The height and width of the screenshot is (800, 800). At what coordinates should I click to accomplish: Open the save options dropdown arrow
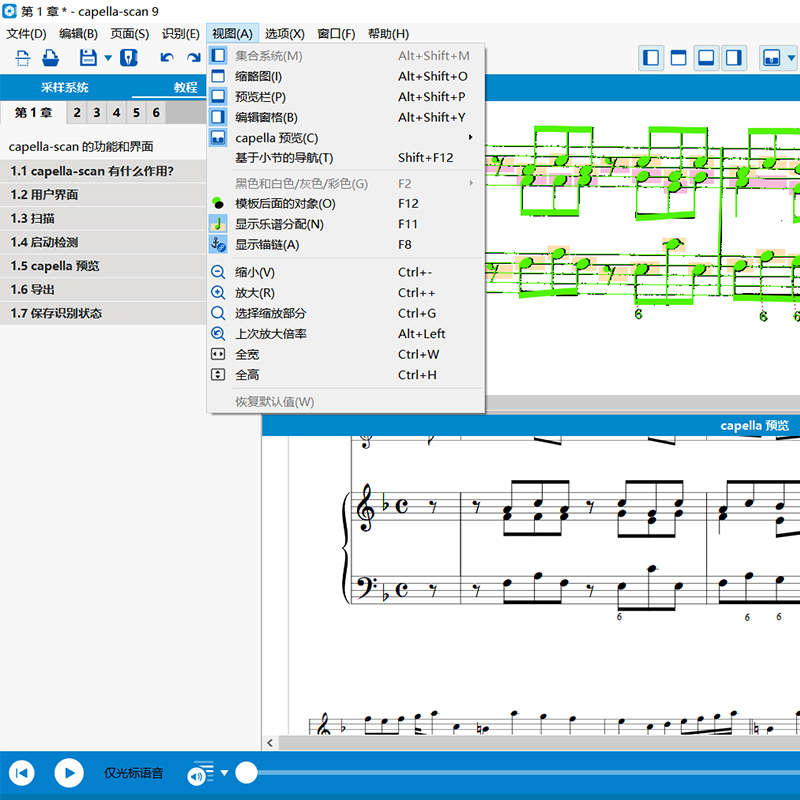tap(108, 58)
